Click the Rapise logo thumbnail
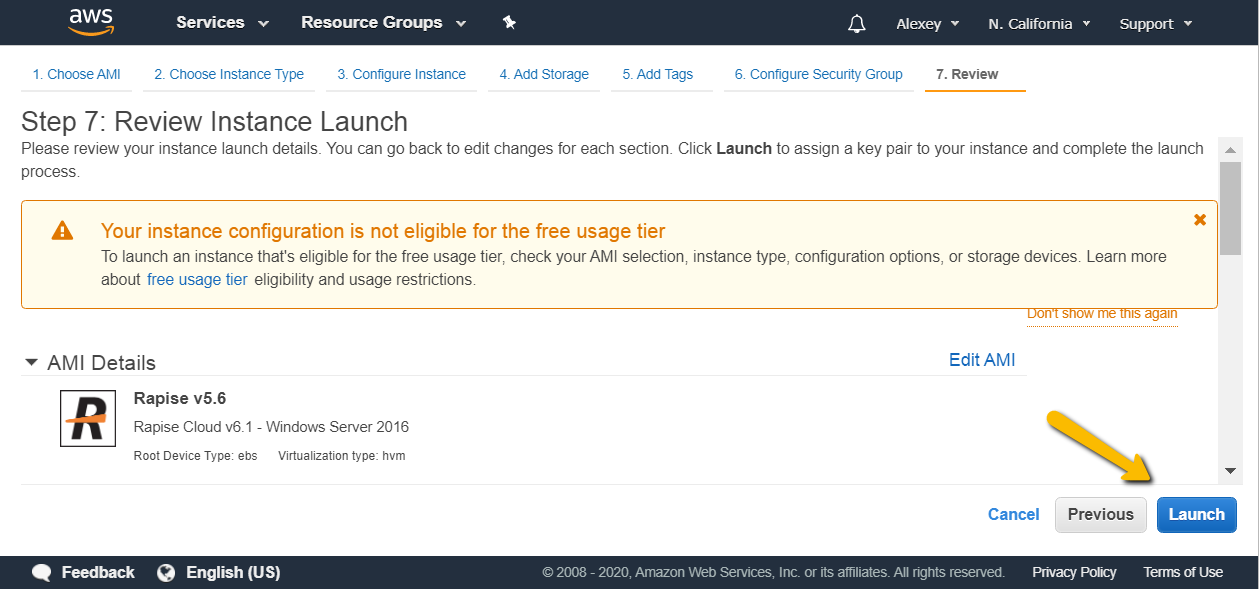The height and width of the screenshot is (589, 1259). point(88,418)
